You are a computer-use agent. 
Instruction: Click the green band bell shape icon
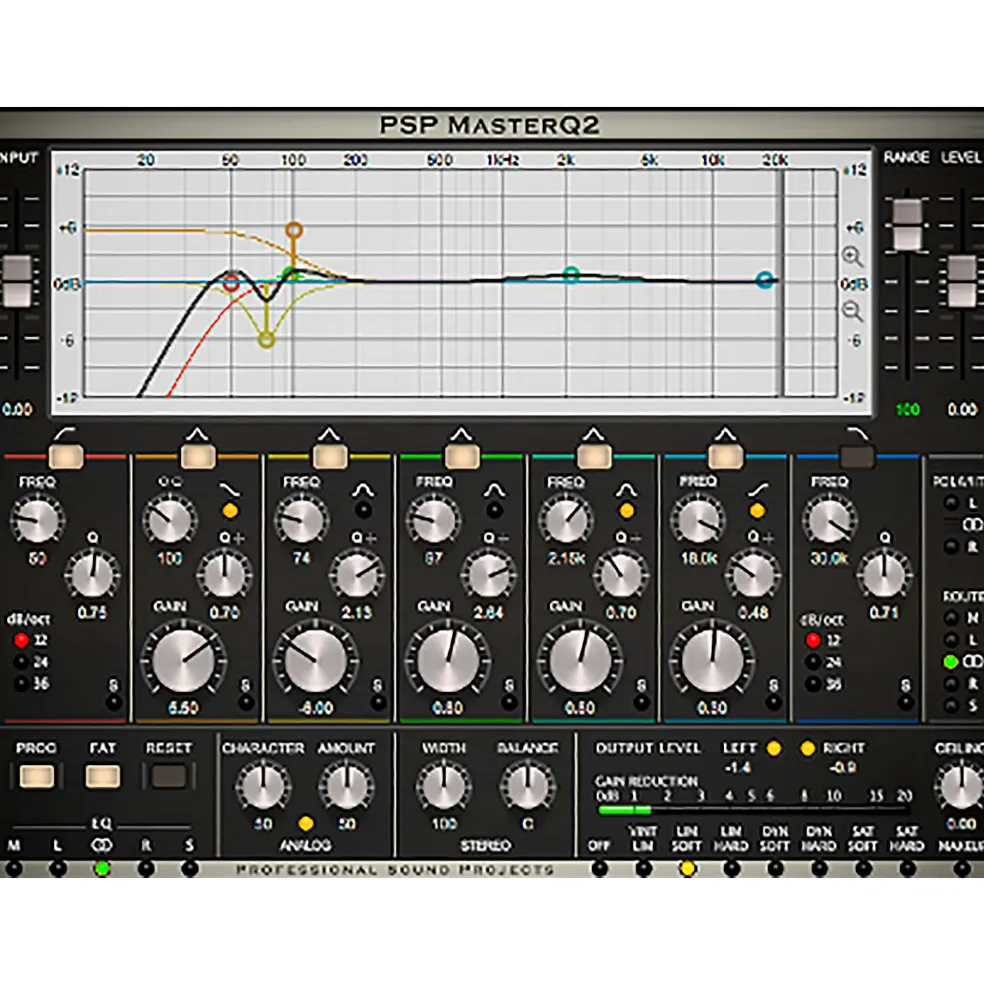click(x=494, y=490)
